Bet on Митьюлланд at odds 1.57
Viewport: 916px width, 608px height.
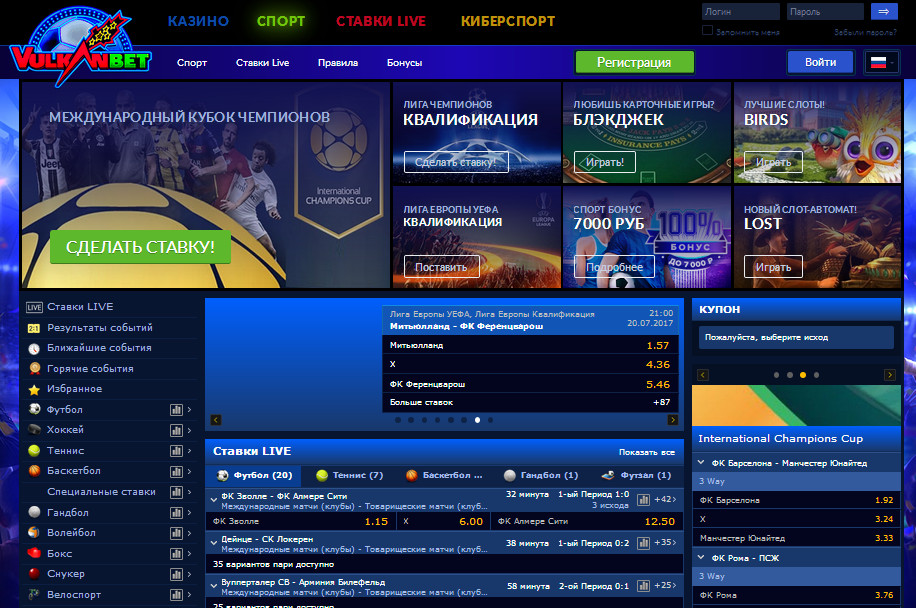pyautogui.click(x=530, y=345)
